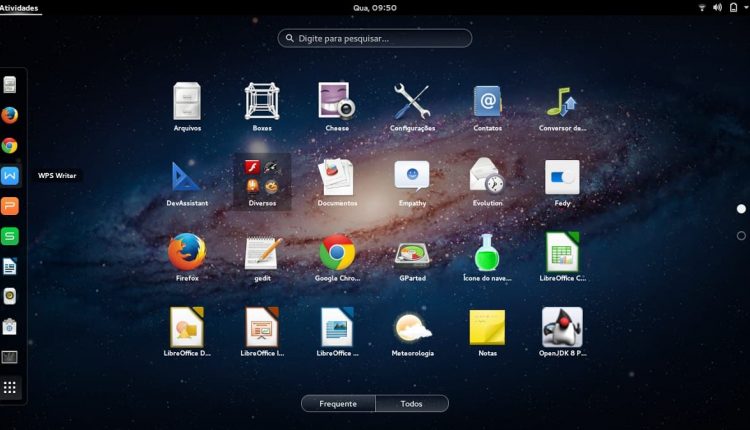750x430 pixels.
Task: Launch the orange WPS Presentation dock icon
Action: [10, 206]
